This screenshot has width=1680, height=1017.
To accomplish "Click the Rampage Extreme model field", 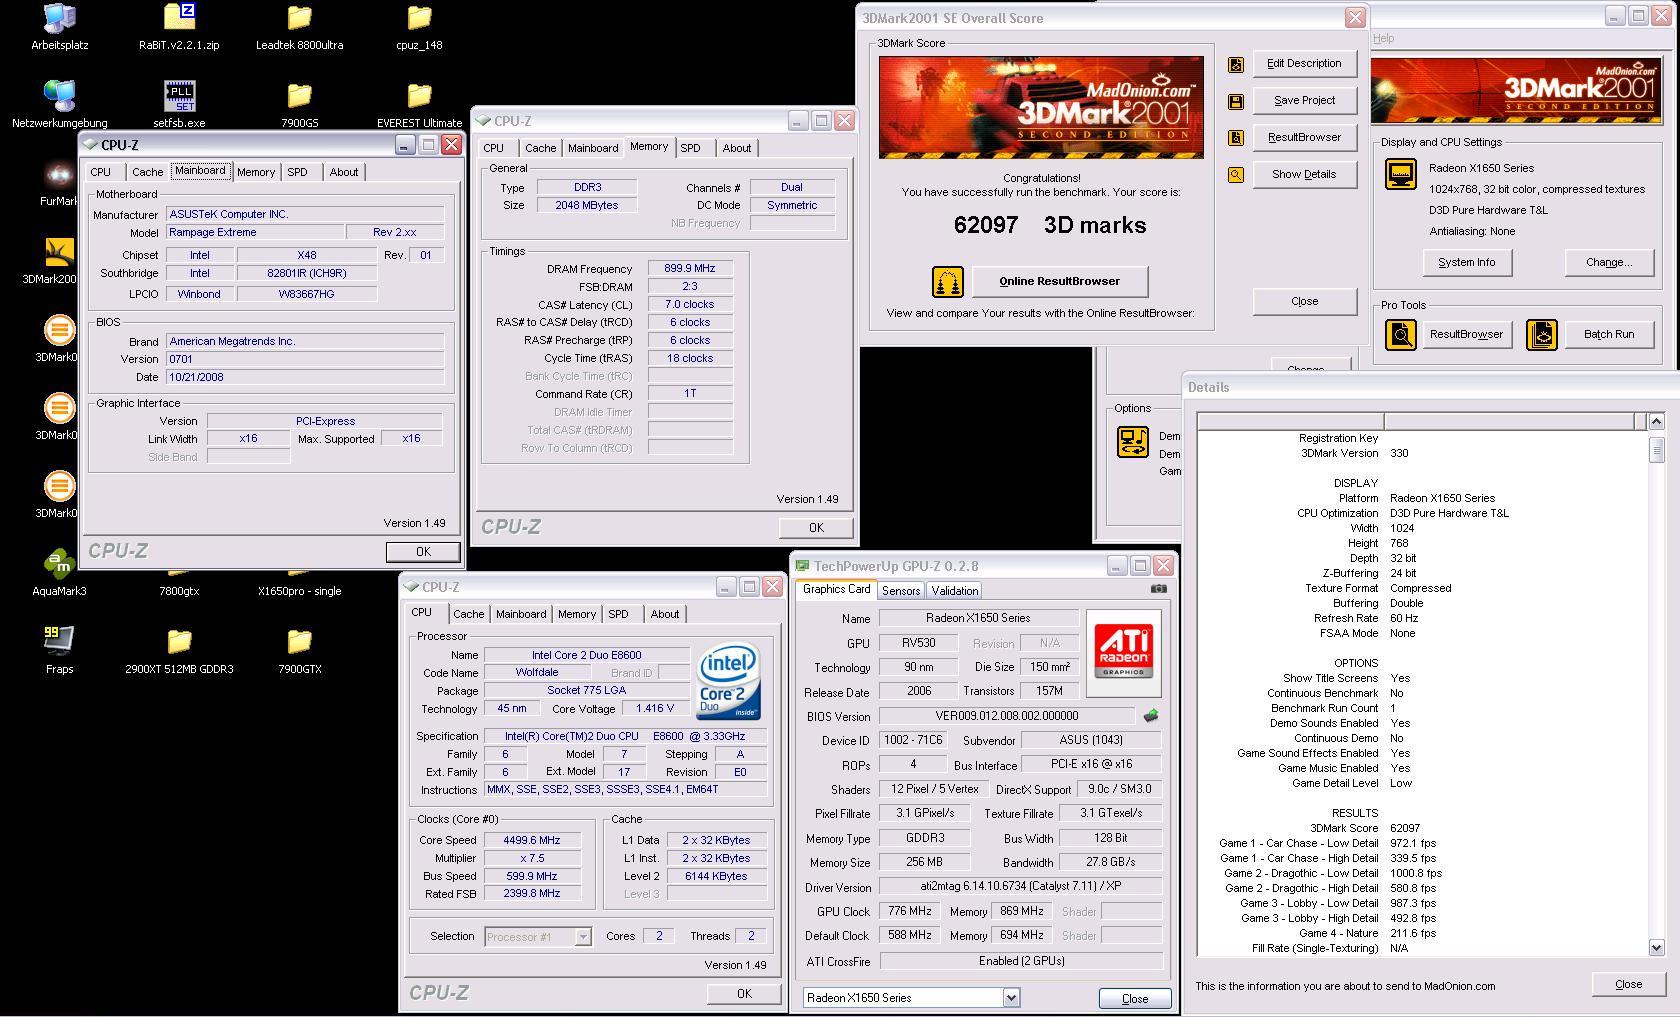I will point(255,232).
